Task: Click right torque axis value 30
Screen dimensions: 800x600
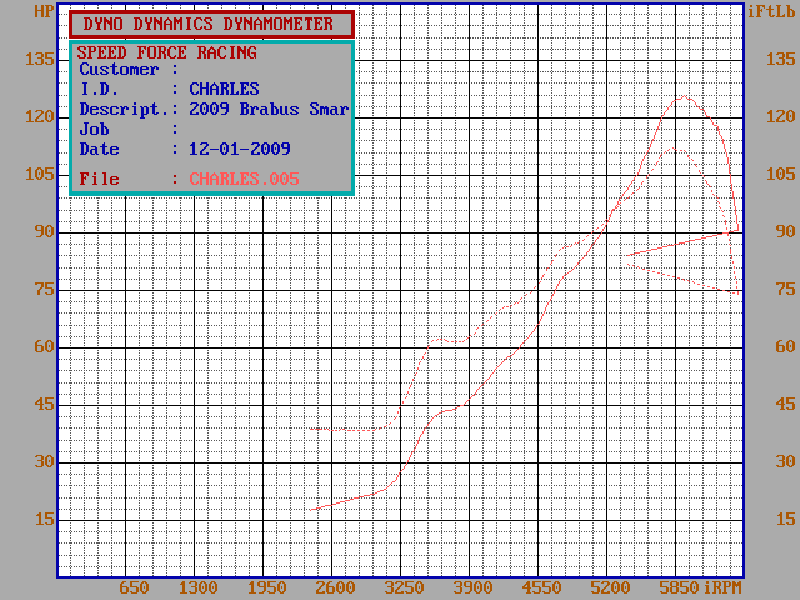Action: (x=785, y=462)
